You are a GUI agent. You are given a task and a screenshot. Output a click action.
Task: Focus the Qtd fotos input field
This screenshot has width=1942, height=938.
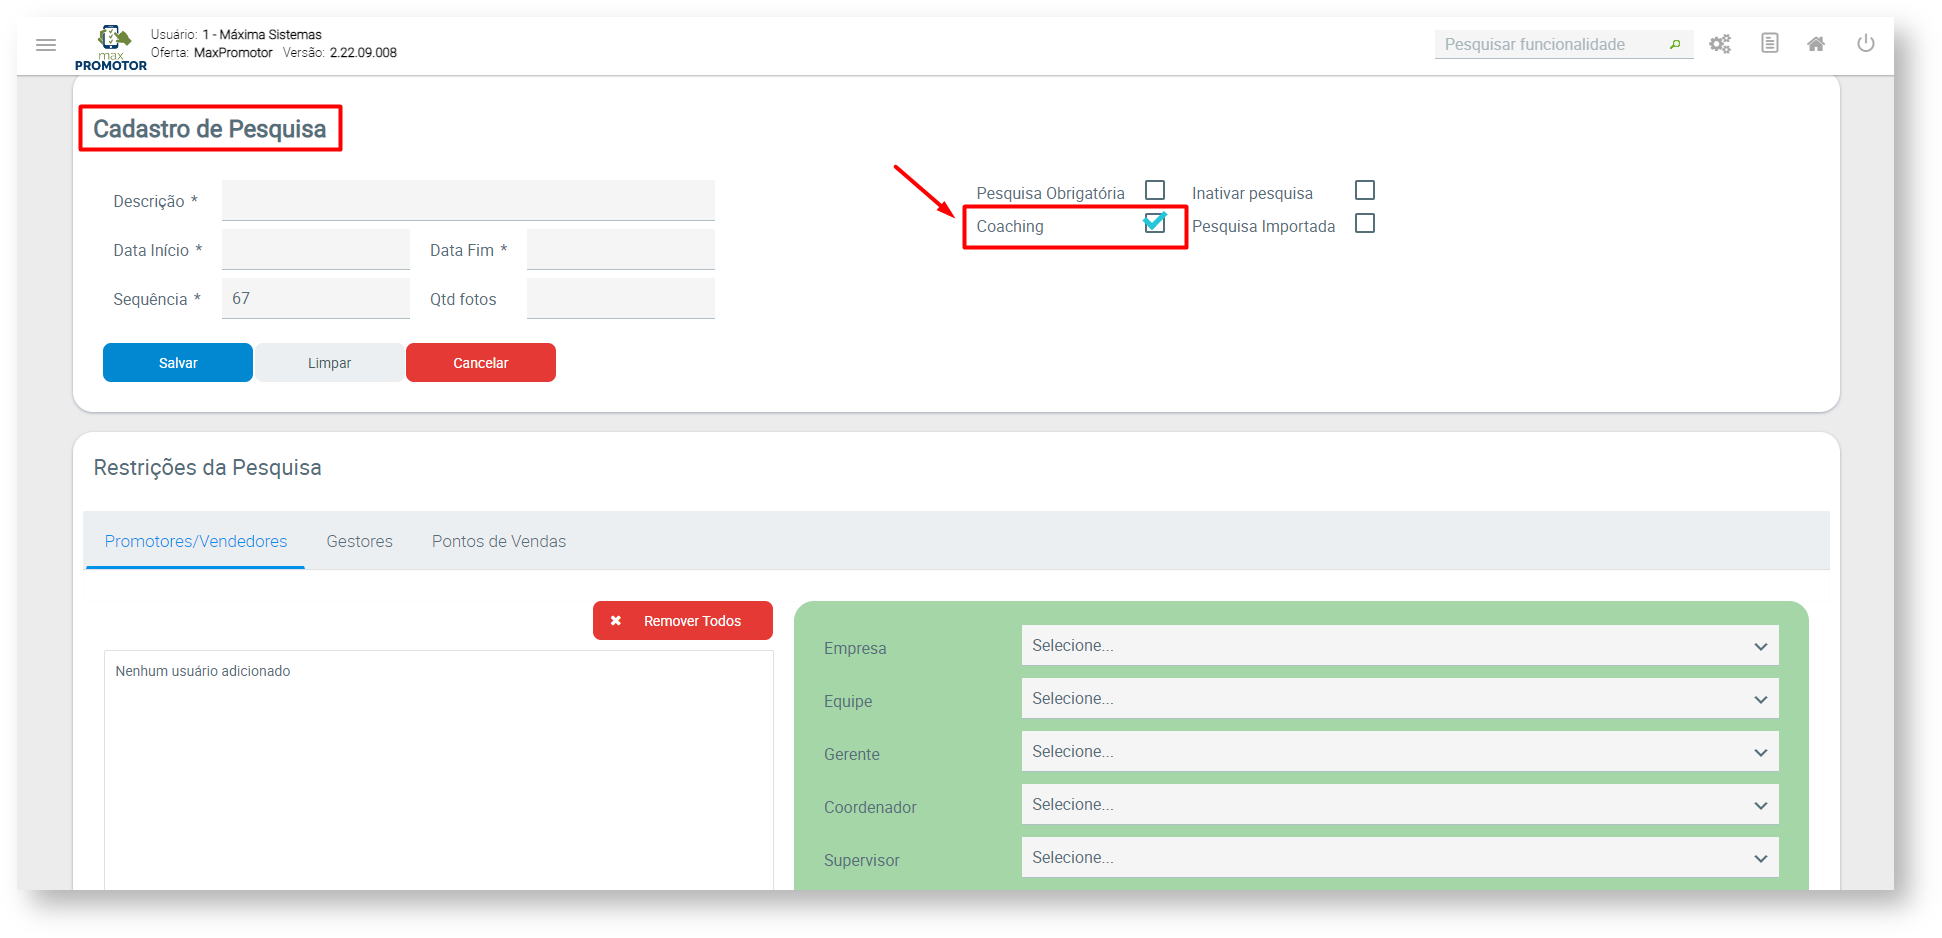coord(621,298)
